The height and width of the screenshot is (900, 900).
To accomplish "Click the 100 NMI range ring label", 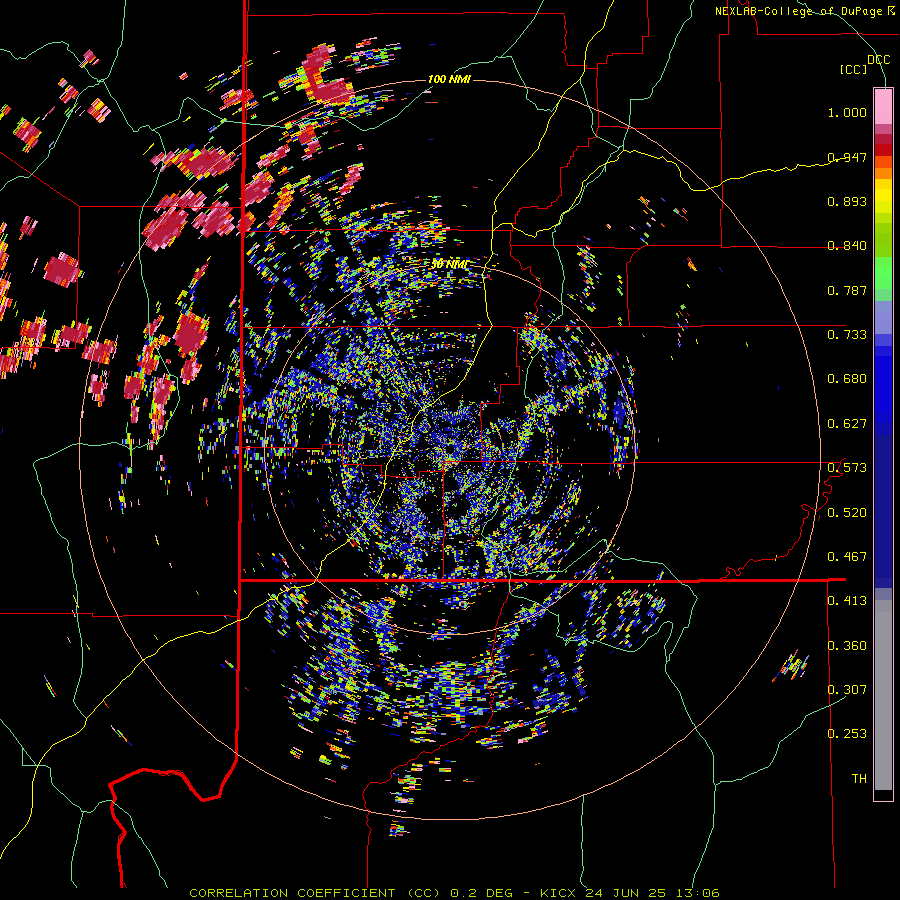I will point(449,79).
